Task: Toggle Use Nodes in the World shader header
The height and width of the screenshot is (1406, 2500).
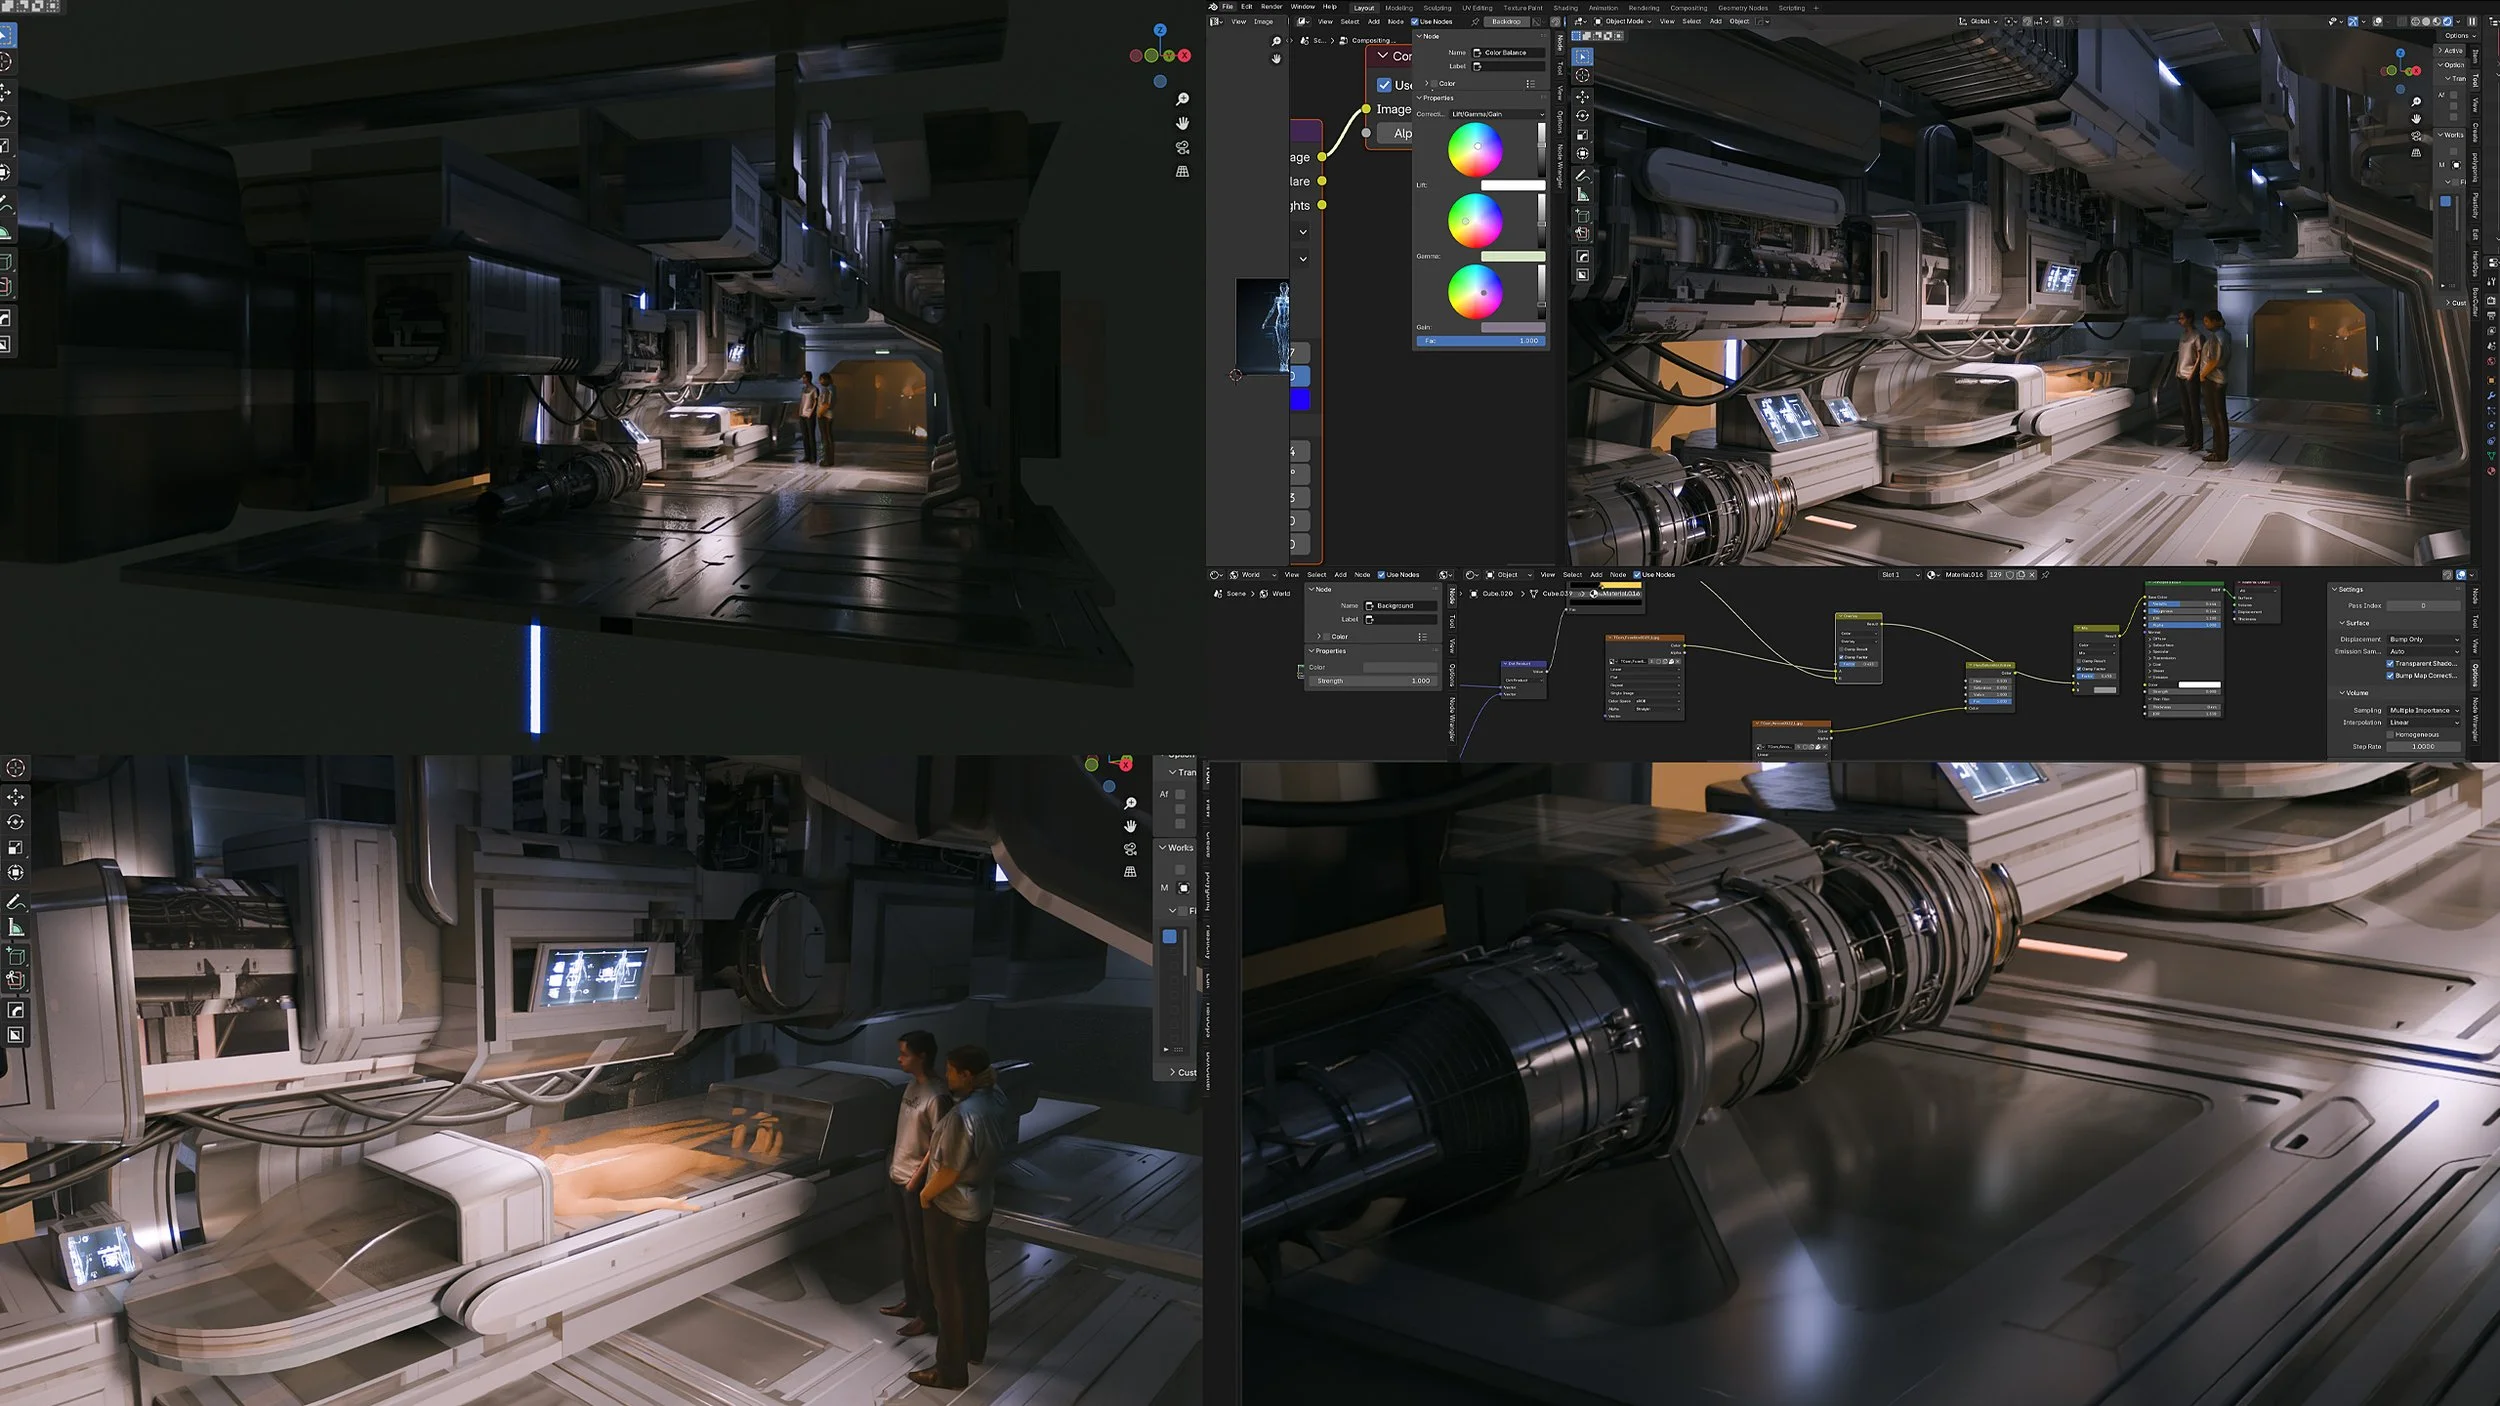Action: click(1381, 575)
